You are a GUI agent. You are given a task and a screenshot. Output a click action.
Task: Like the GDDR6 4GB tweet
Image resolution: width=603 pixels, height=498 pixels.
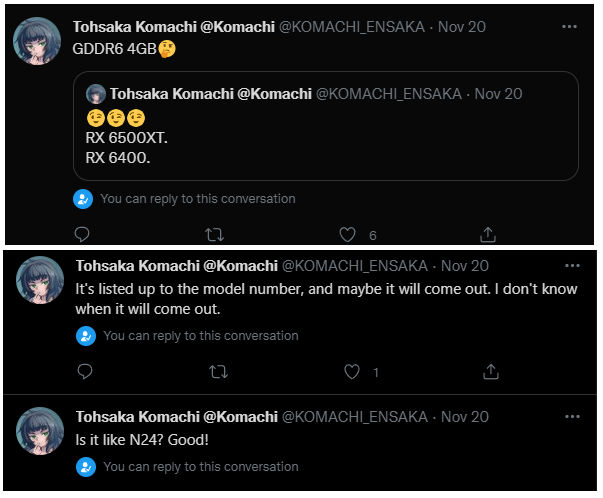(348, 235)
